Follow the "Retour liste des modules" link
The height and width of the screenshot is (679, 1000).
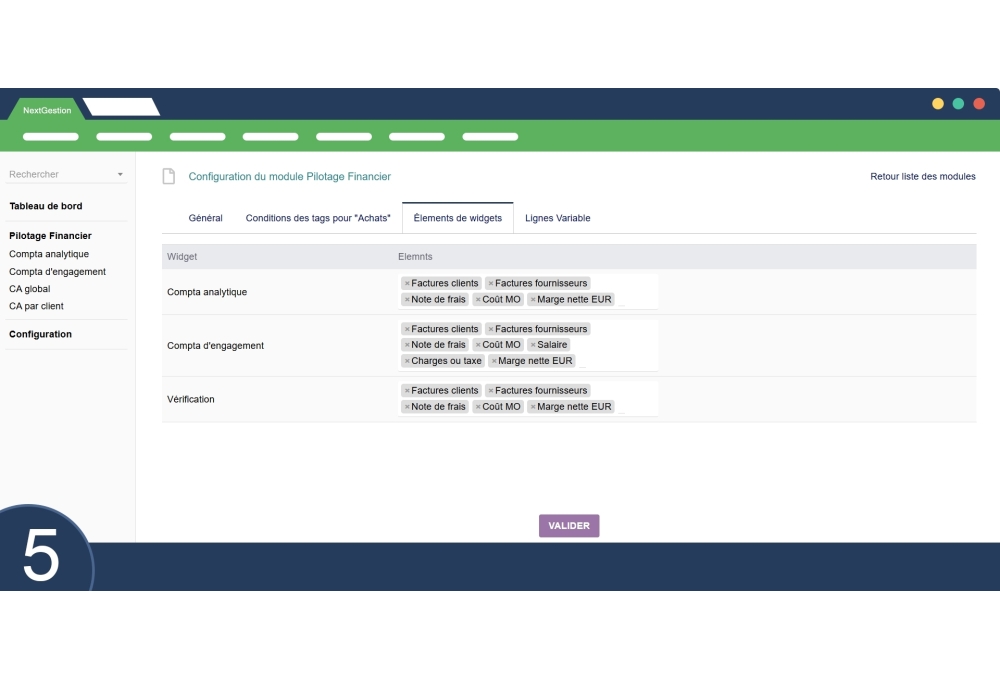click(922, 176)
